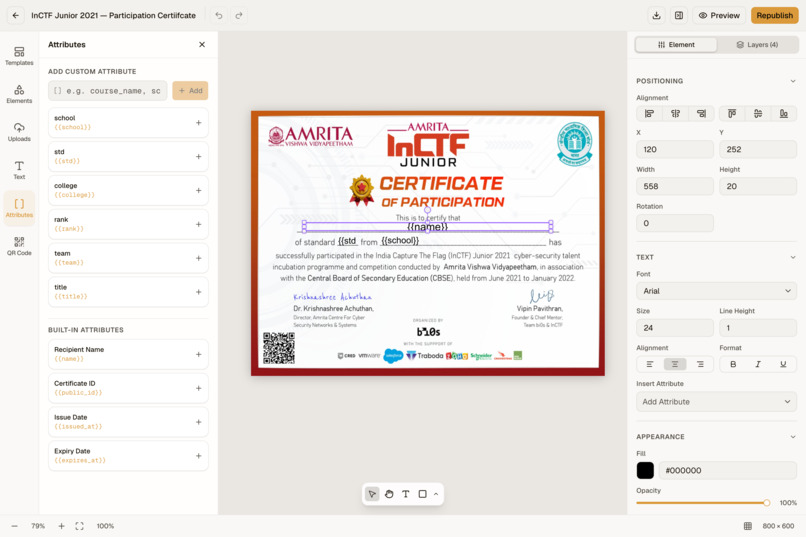Redo the last change
Screen dimensions: 806x537
pyautogui.click(x=239, y=15)
